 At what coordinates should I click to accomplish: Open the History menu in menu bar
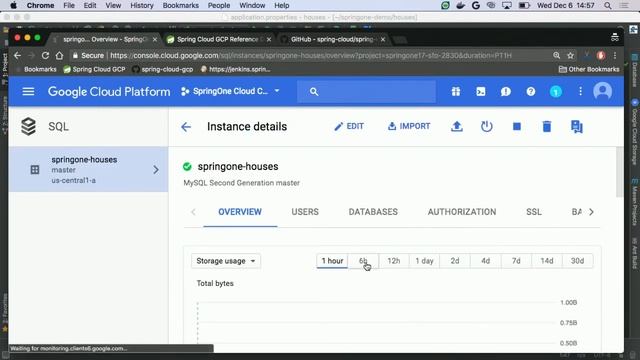(142, 5)
